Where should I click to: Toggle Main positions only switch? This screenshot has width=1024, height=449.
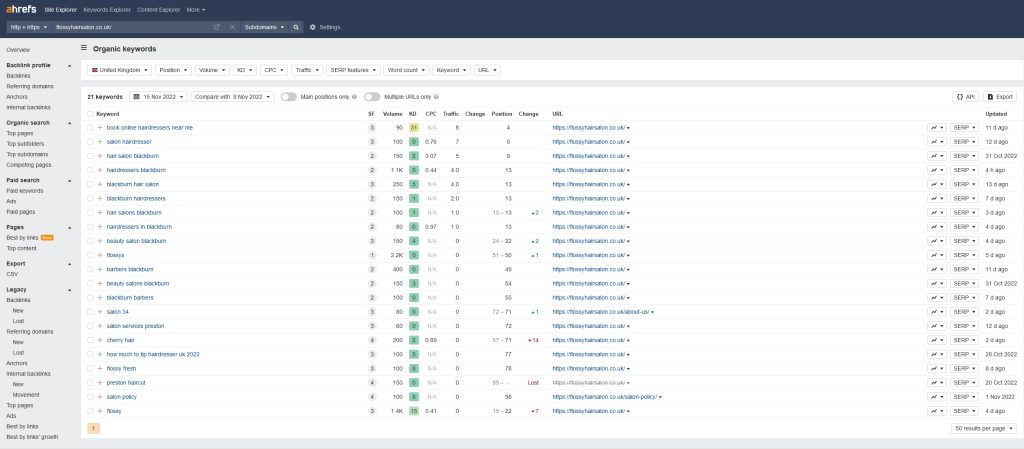tap(289, 97)
